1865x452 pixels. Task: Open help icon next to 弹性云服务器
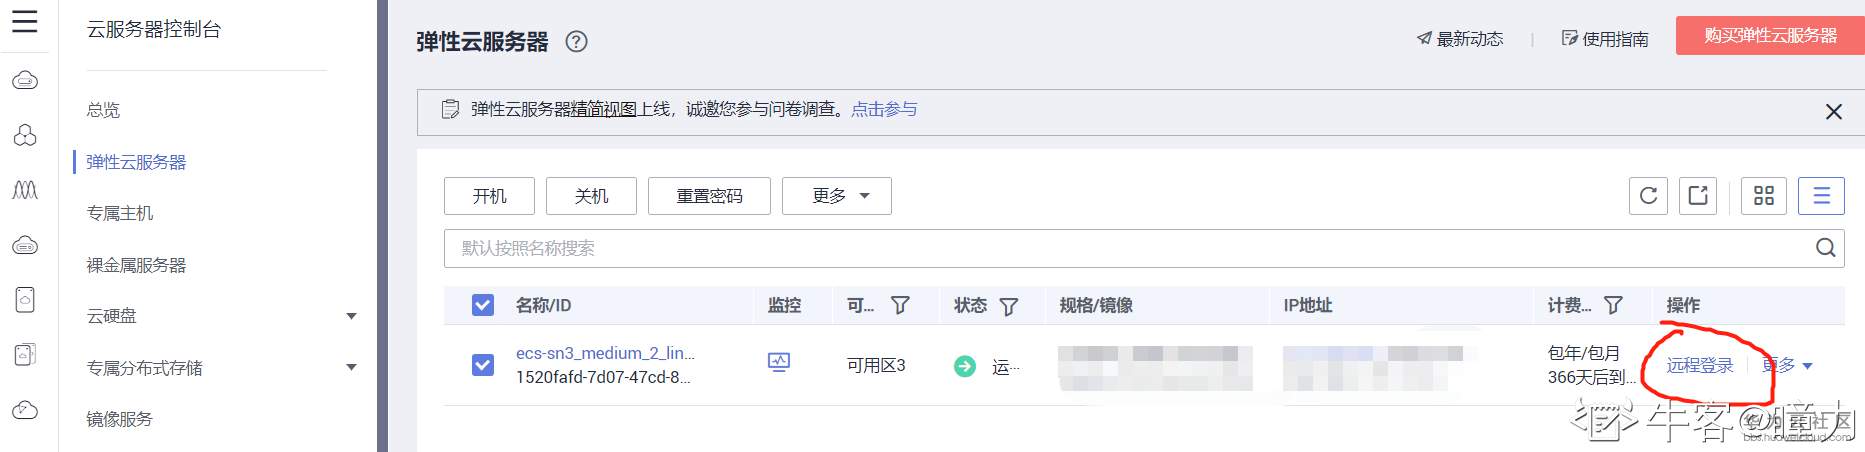point(576,42)
